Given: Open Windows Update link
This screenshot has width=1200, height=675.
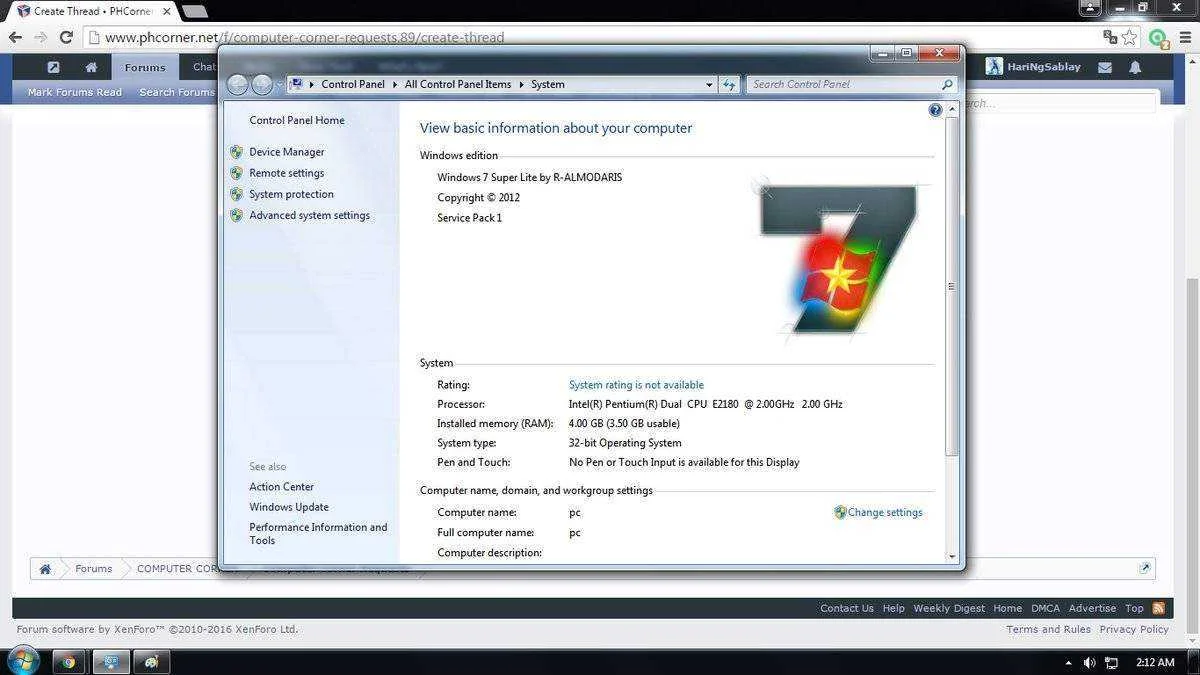Looking at the screenshot, I should click(289, 507).
